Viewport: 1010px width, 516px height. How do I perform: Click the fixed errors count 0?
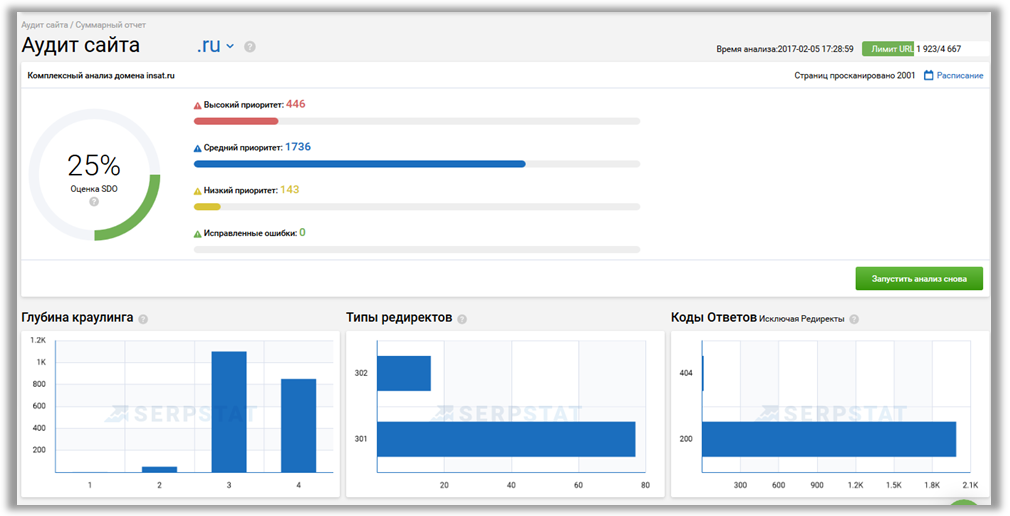(303, 233)
